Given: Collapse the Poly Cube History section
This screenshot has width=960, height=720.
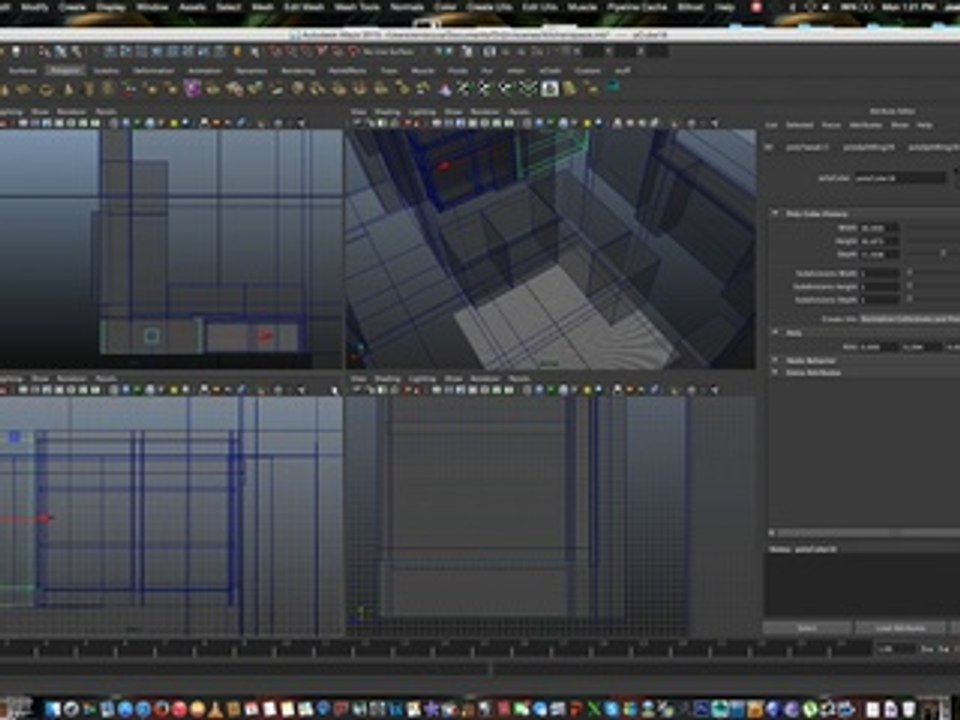Looking at the screenshot, I should point(774,214).
